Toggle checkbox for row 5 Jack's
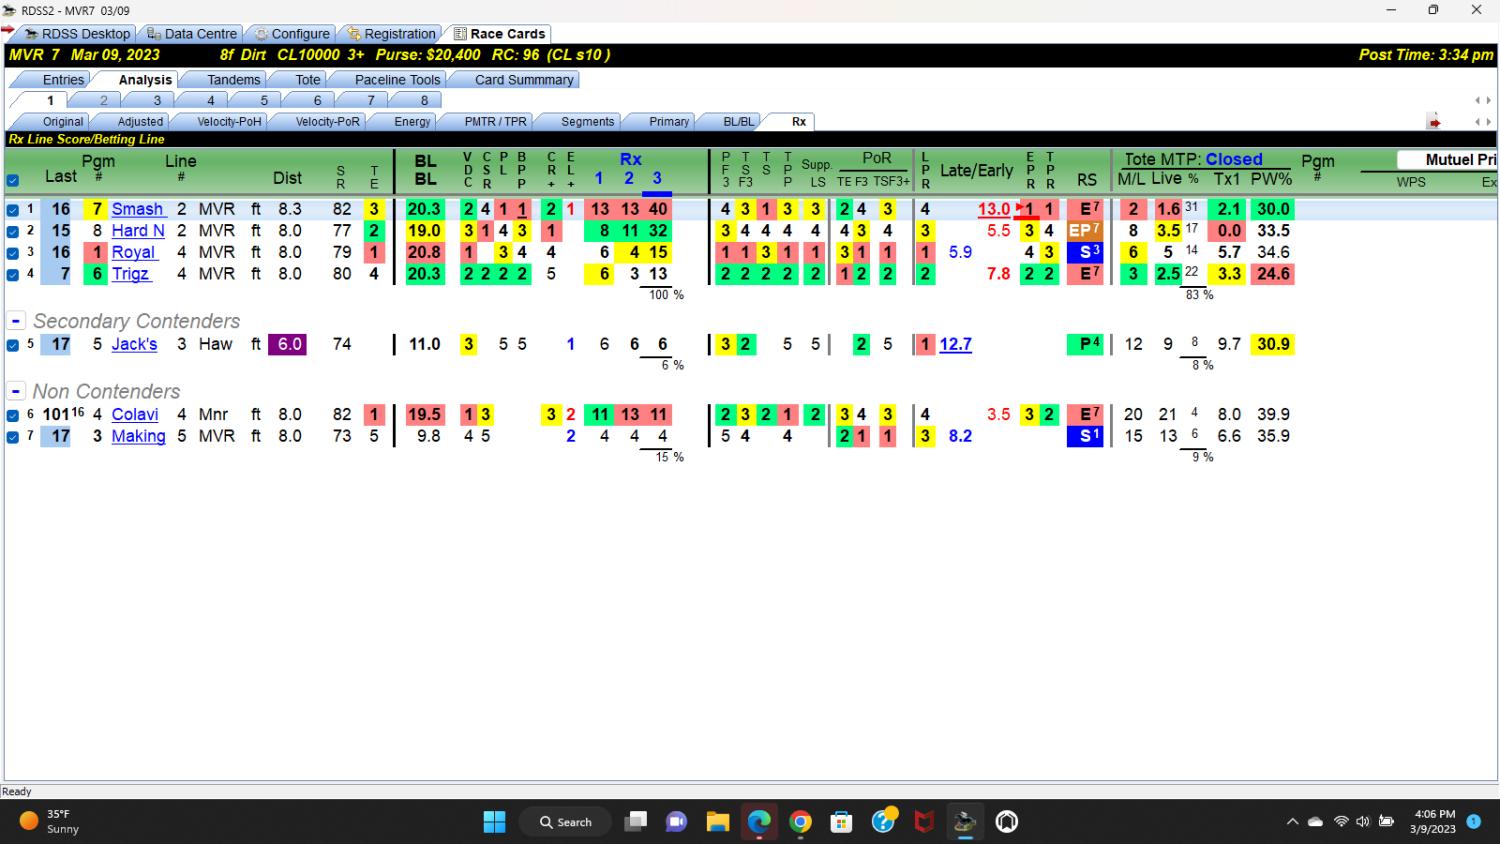The height and width of the screenshot is (844, 1500). click(13, 345)
